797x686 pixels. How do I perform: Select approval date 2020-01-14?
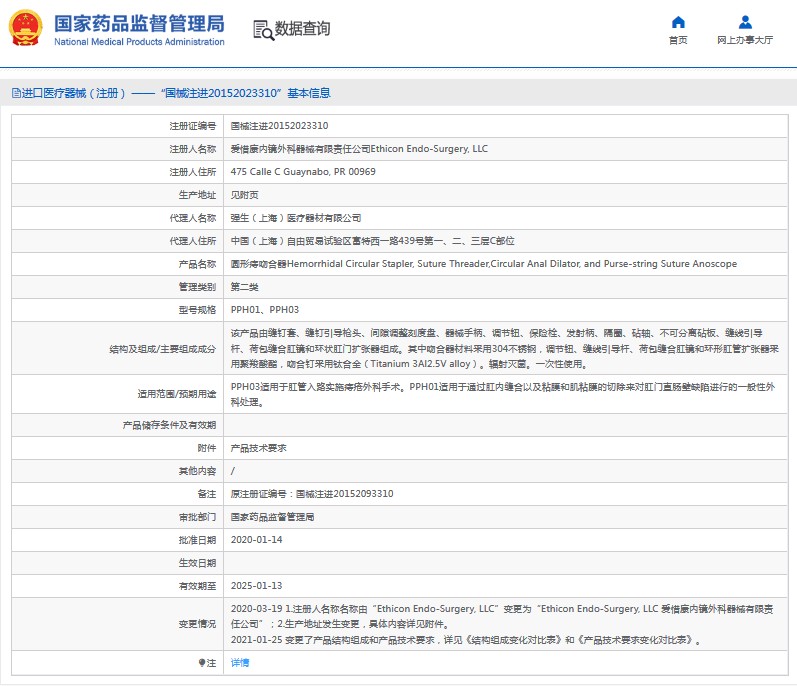coord(257,540)
